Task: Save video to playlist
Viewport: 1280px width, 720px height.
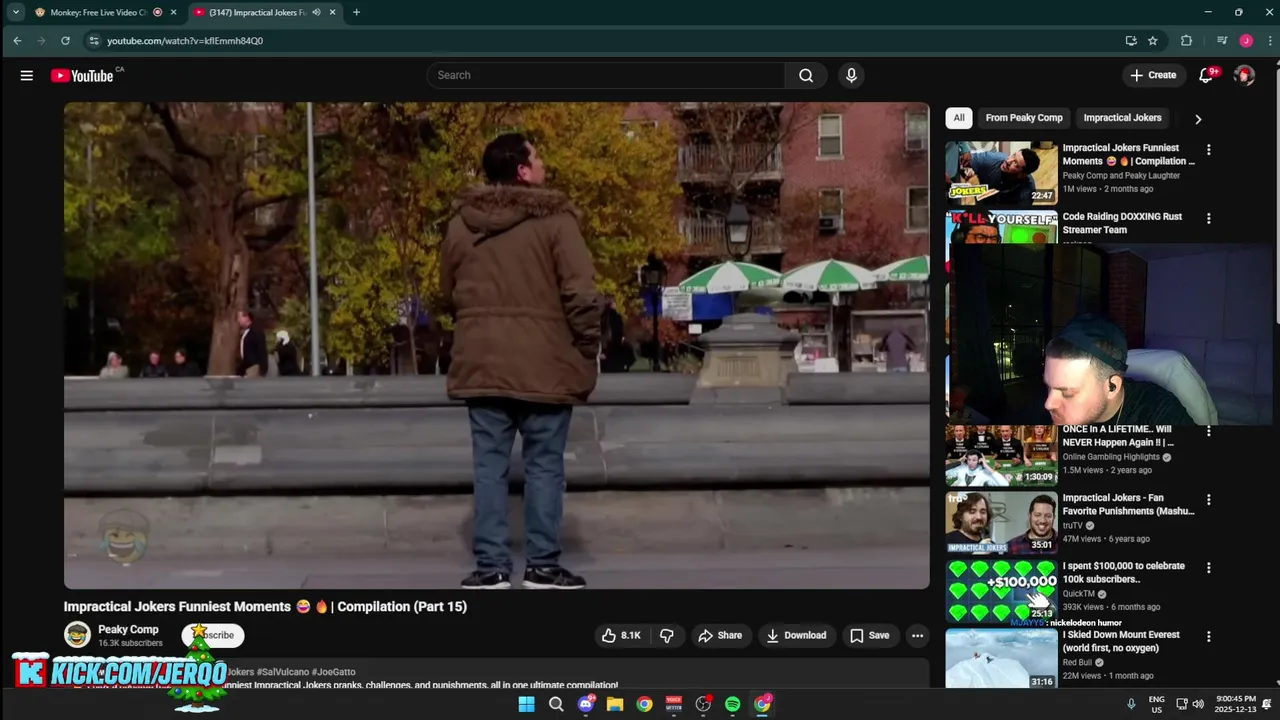Action: pos(869,635)
